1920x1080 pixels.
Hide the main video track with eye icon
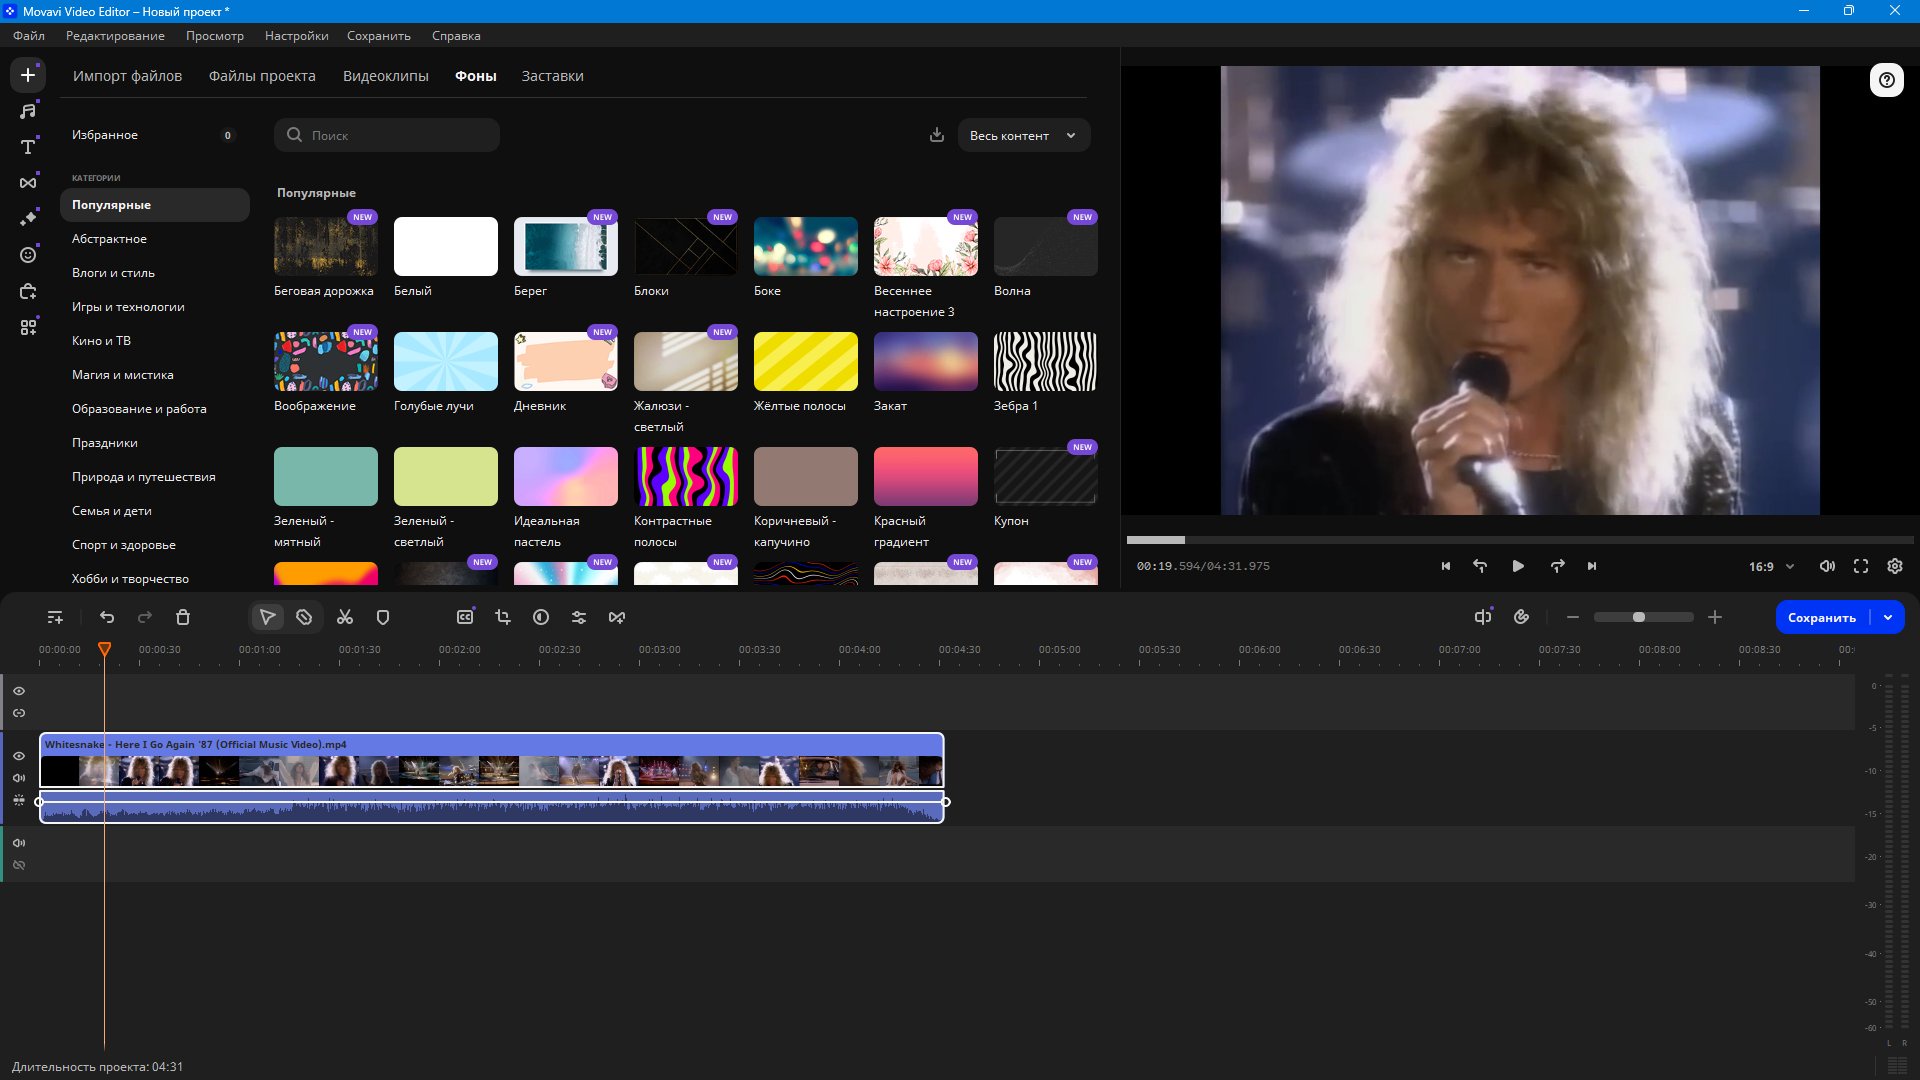pyautogui.click(x=19, y=756)
